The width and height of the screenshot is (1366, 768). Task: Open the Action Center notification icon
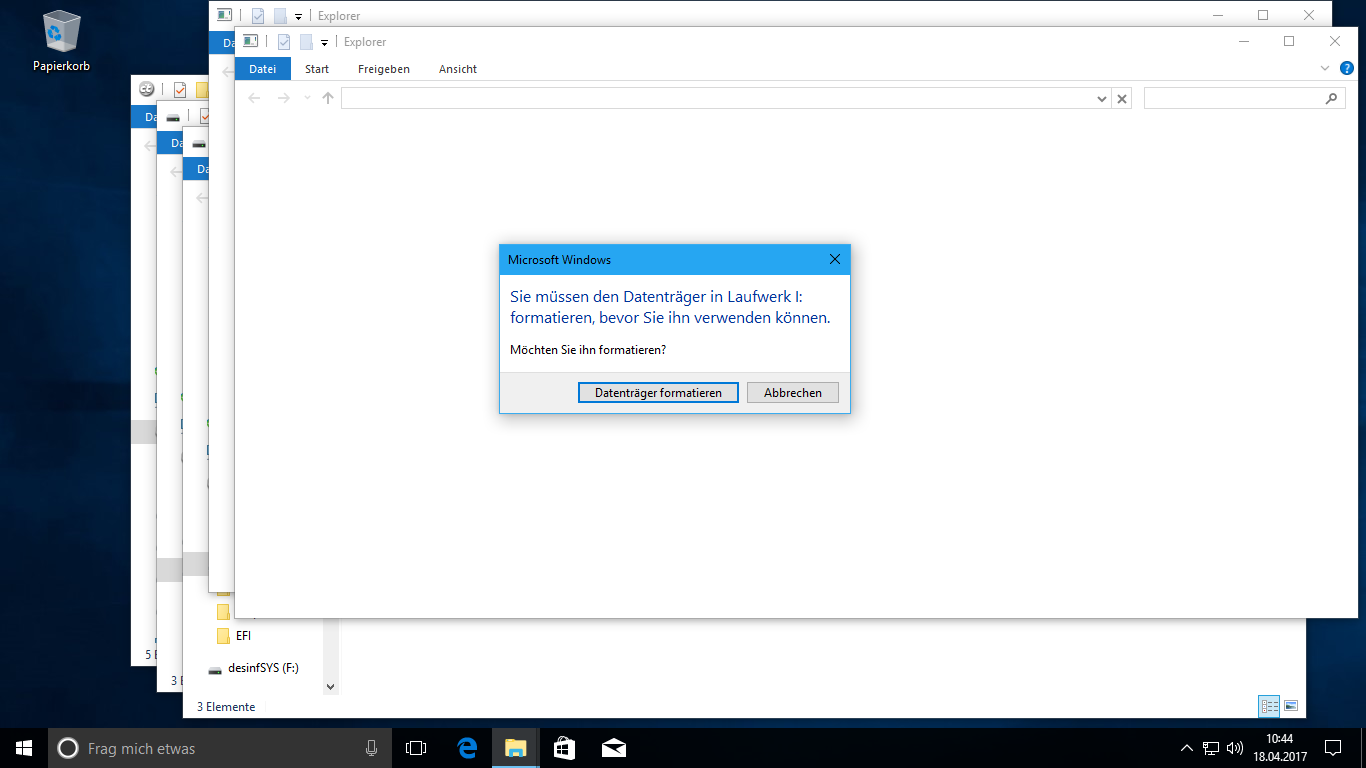1333,748
